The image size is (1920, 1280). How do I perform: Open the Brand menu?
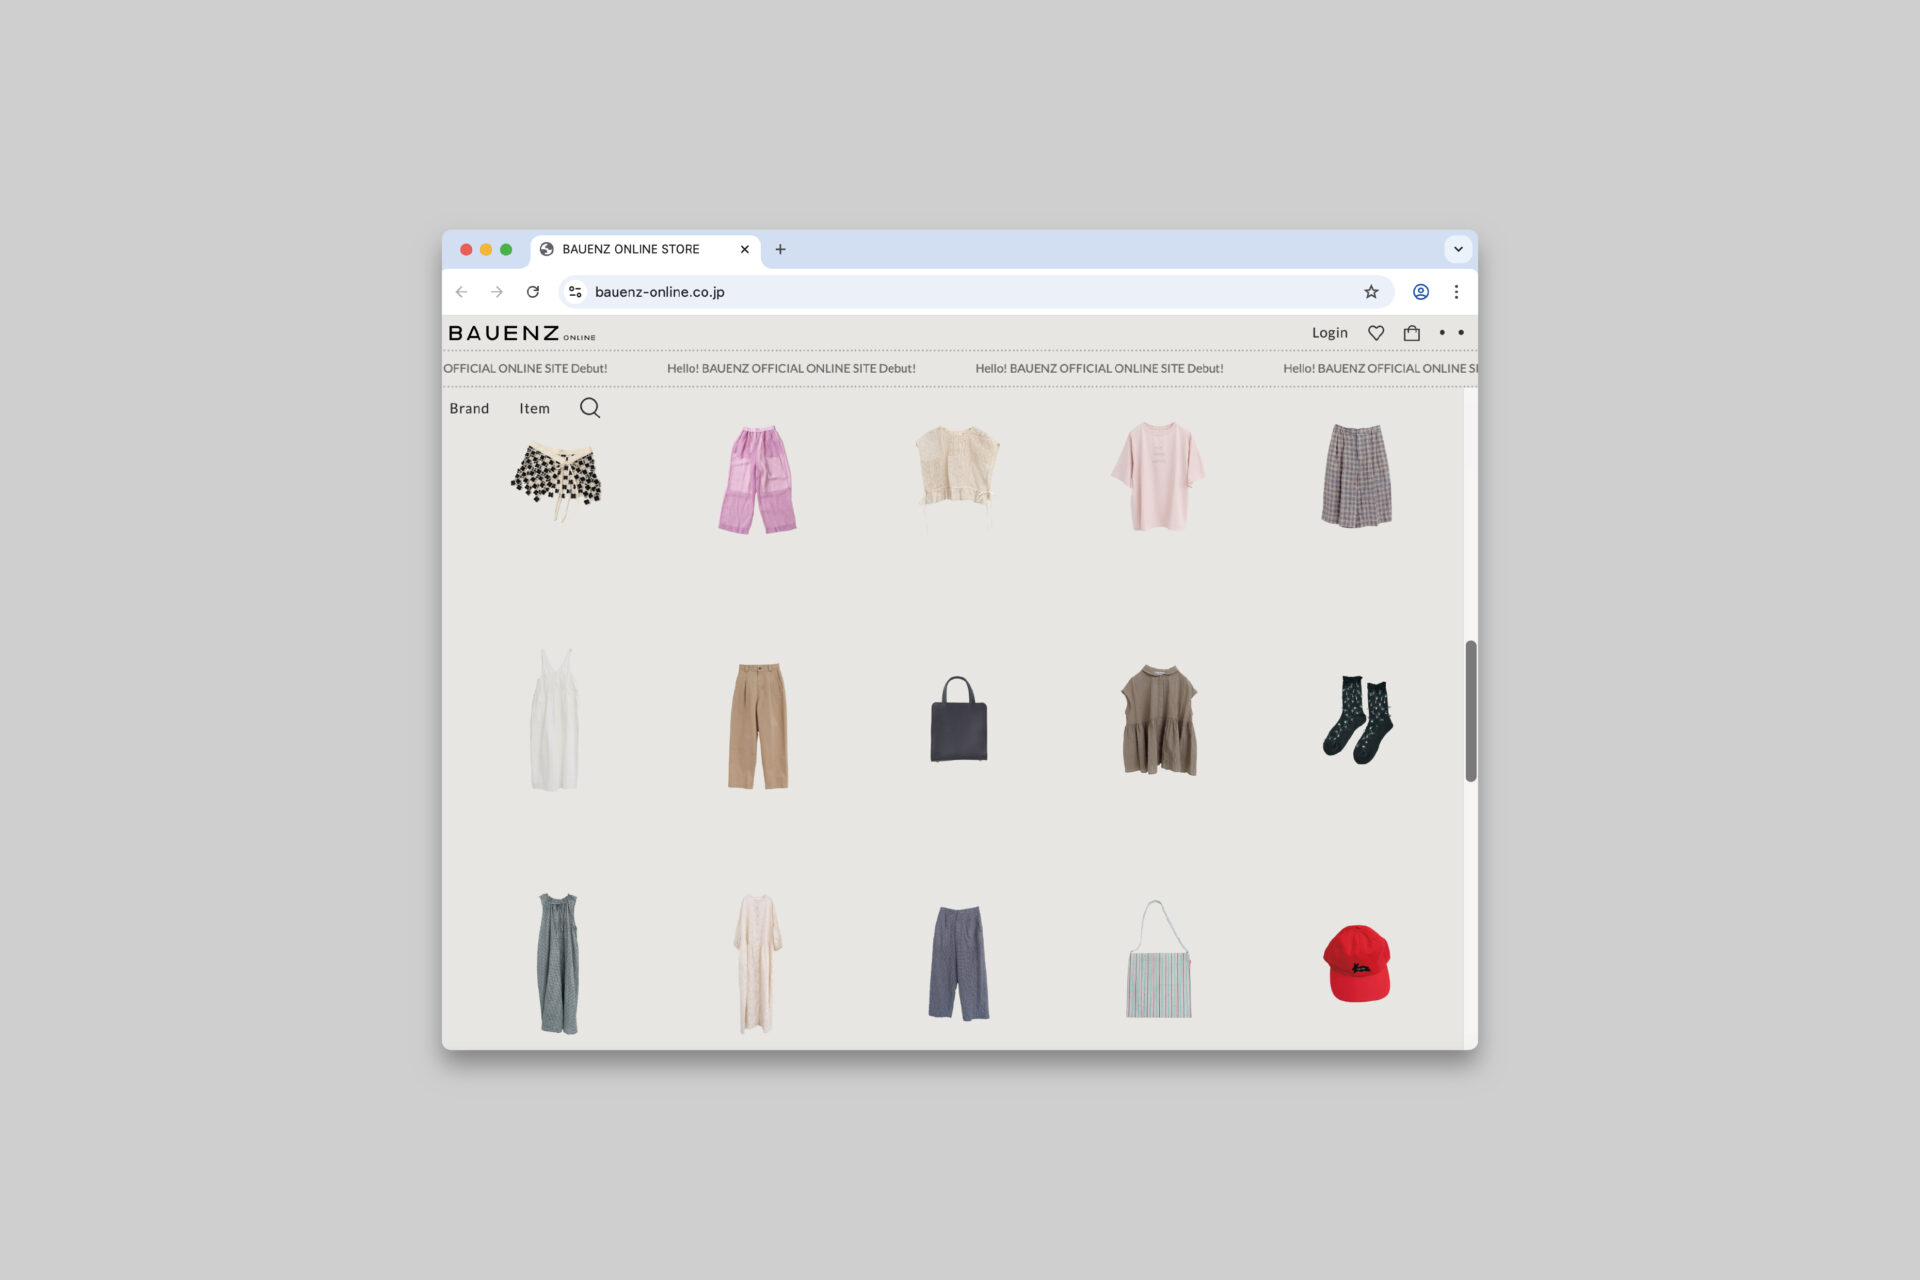(469, 408)
